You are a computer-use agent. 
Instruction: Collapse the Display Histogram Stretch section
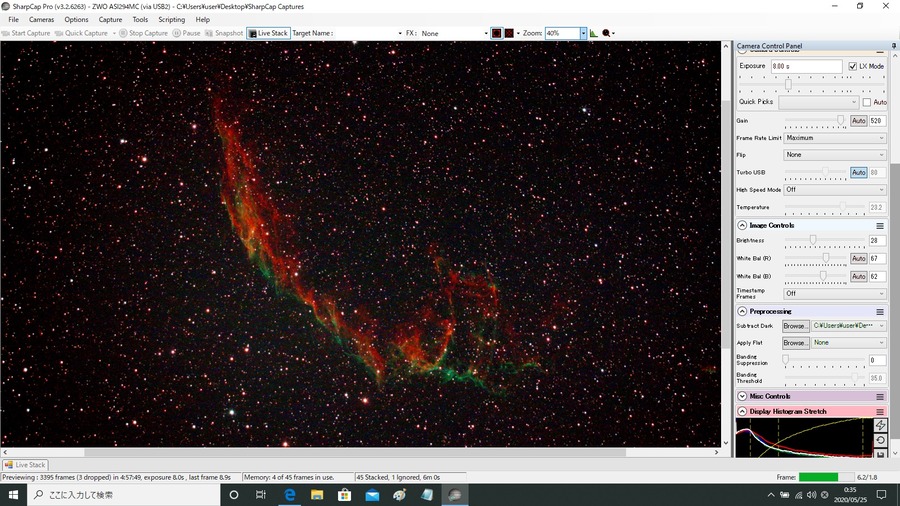[742, 411]
